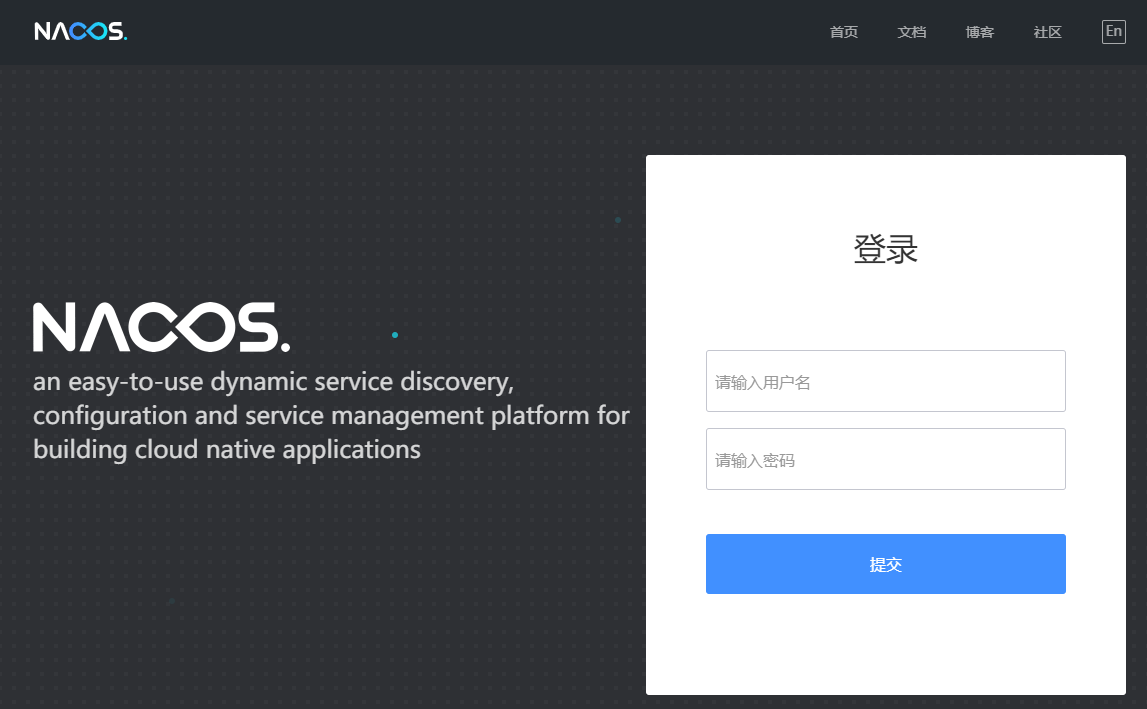
Task: Focus the 请输入密码 password field
Action: click(885, 459)
